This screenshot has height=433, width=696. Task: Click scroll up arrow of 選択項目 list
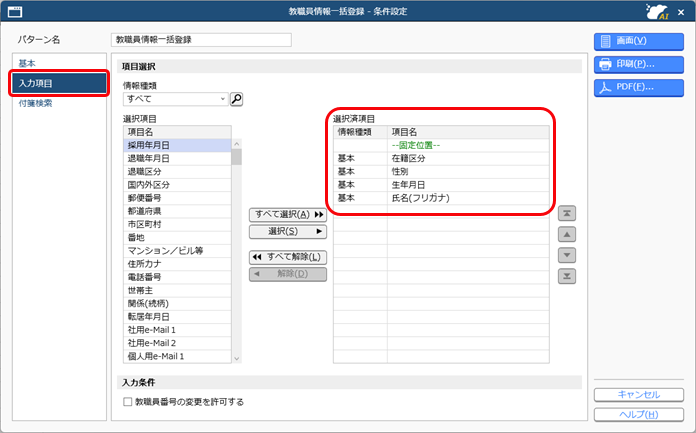point(237,144)
